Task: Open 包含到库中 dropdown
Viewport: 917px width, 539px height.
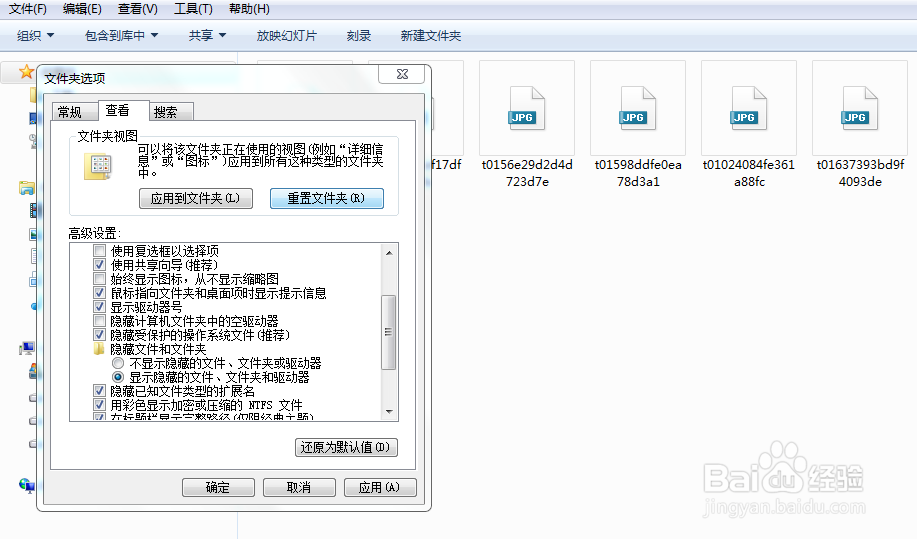Action: tap(121, 36)
